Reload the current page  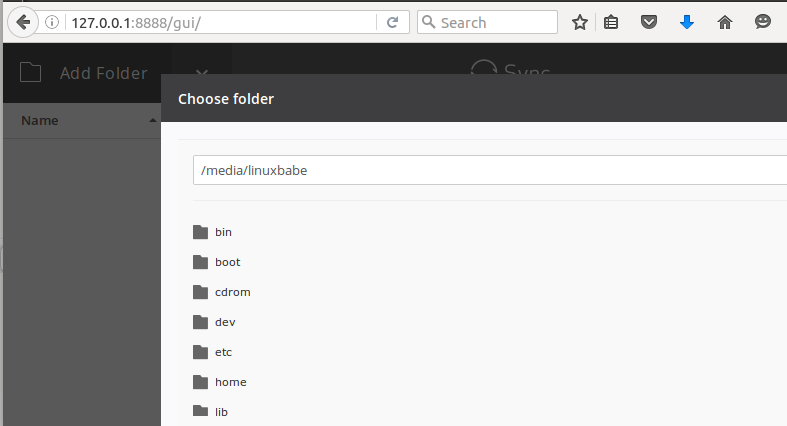pos(392,22)
